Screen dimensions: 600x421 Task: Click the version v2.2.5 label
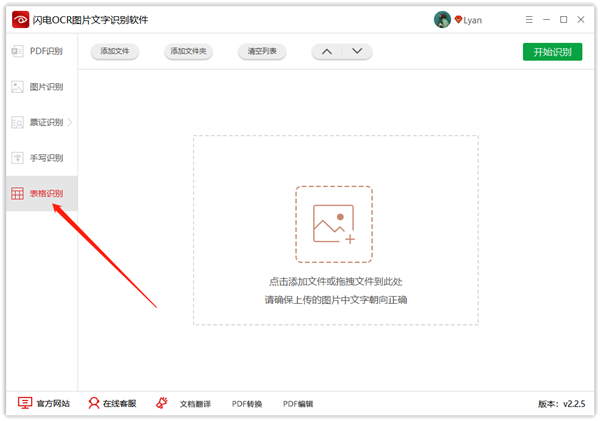[x=561, y=404]
